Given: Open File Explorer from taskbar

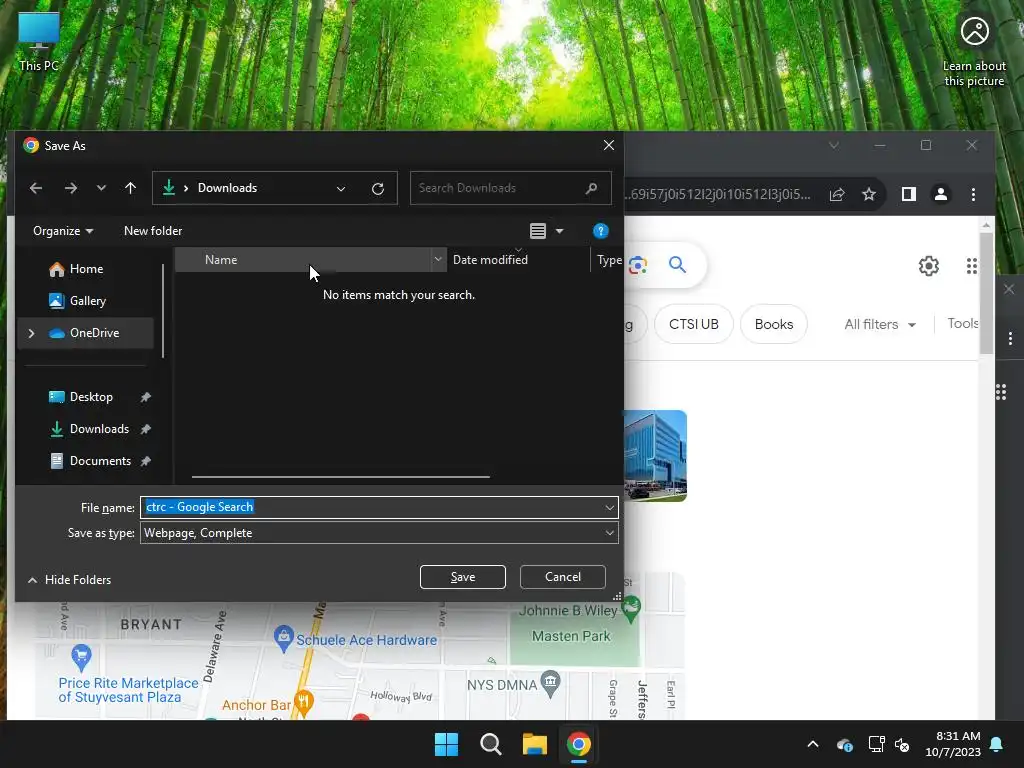Looking at the screenshot, I should 534,744.
